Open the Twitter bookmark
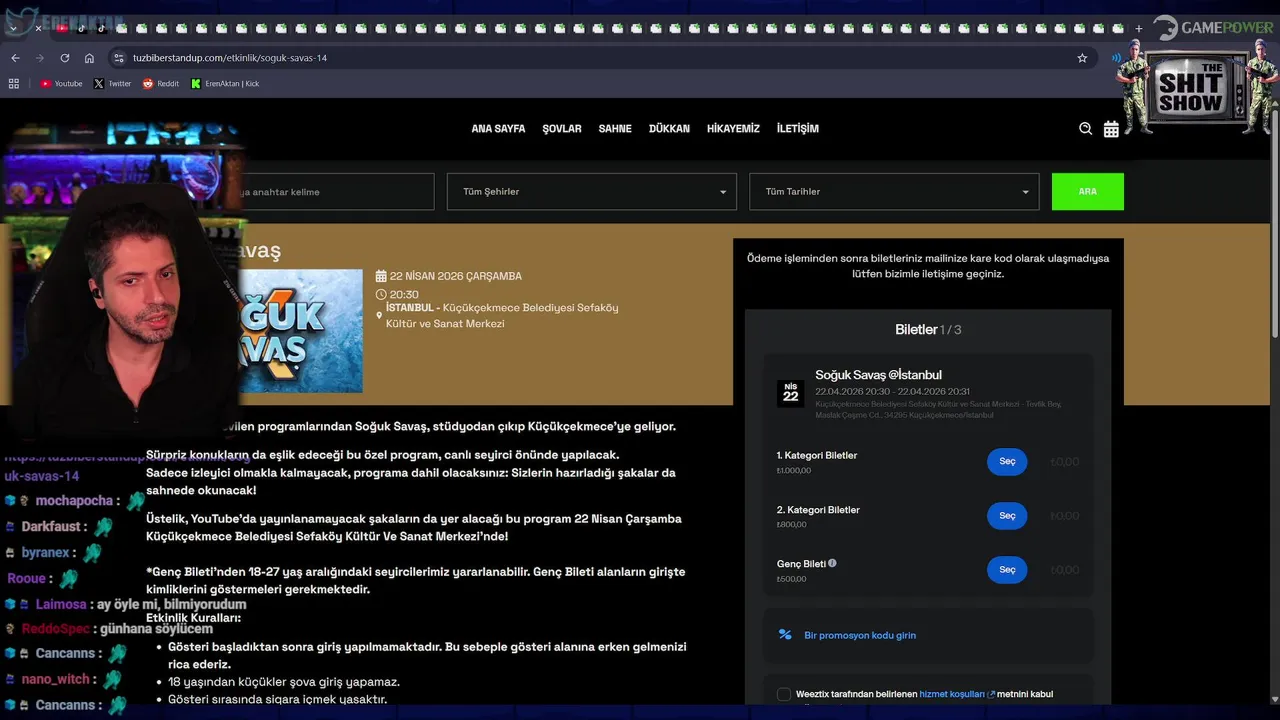 coord(112,84)
